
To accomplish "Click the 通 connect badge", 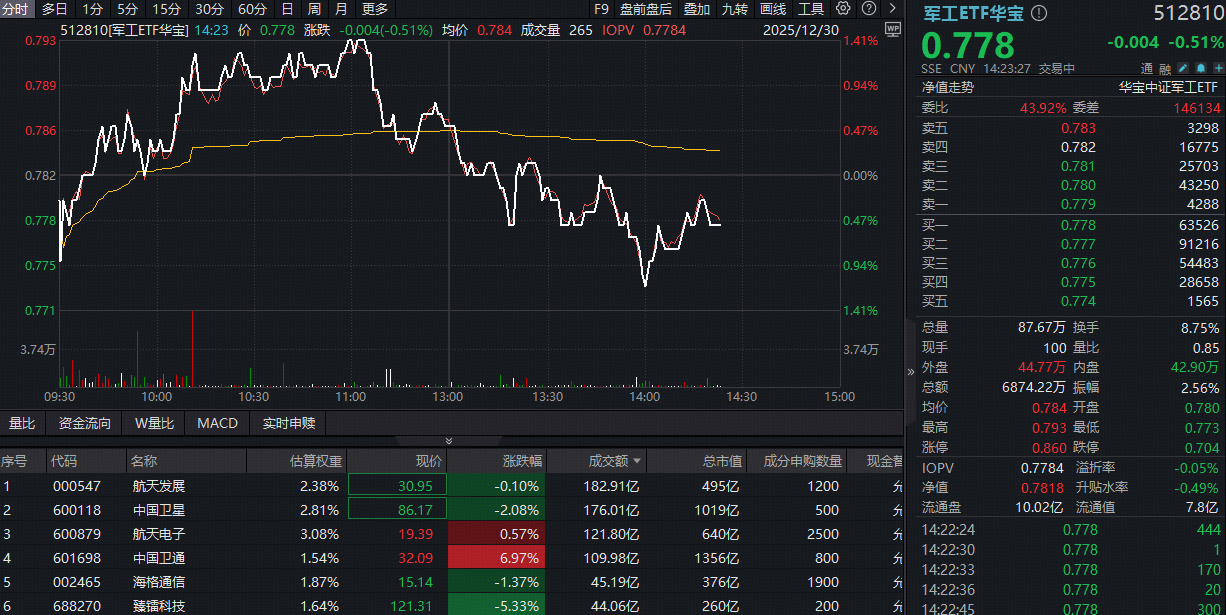I will point(1147,69).
